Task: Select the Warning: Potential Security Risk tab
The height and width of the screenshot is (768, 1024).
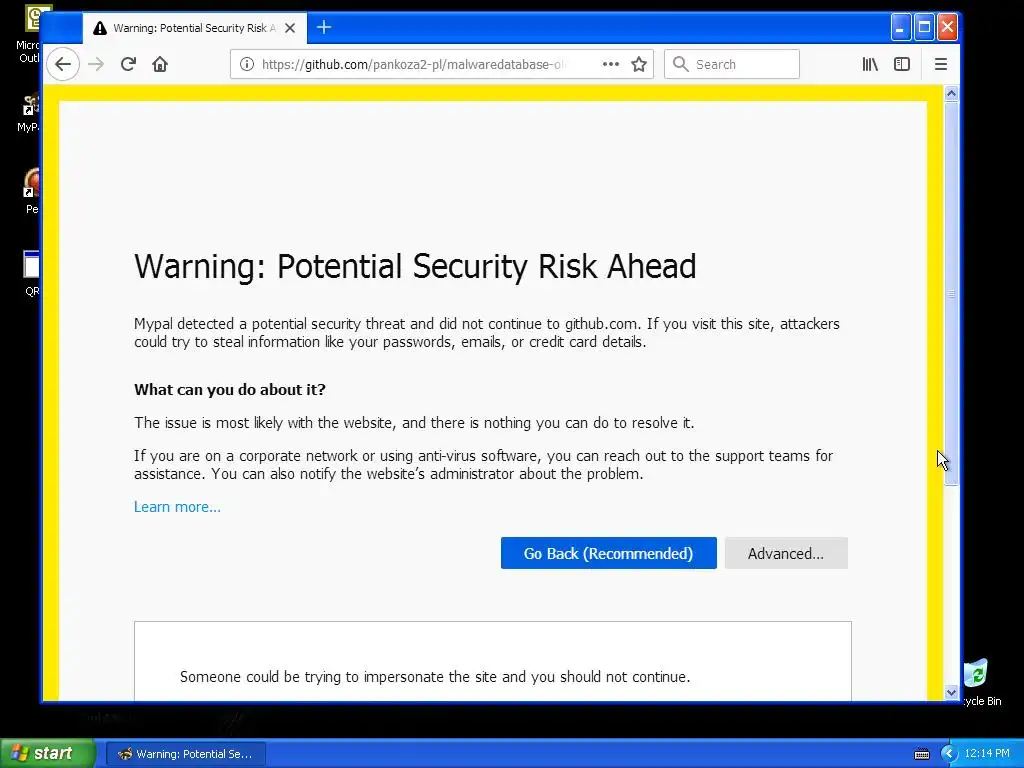Action: tap(195, 28)
